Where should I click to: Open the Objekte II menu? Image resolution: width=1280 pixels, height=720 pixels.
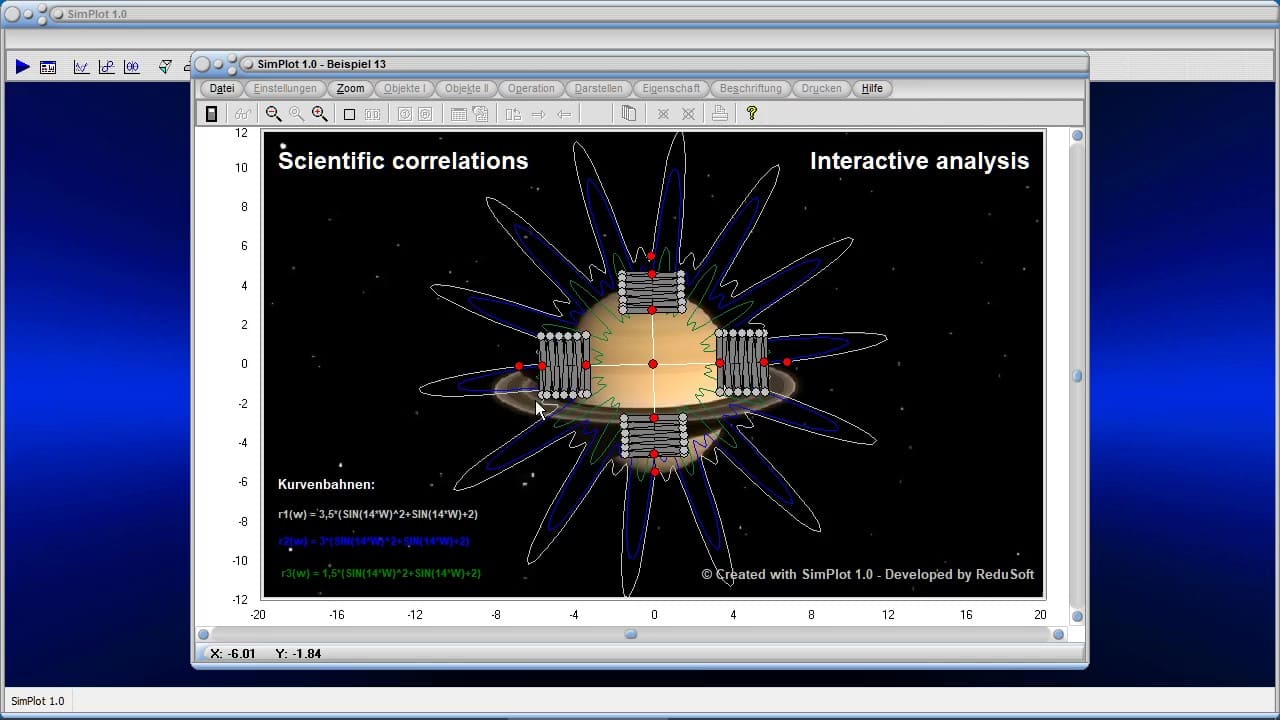tap(466, 88)
